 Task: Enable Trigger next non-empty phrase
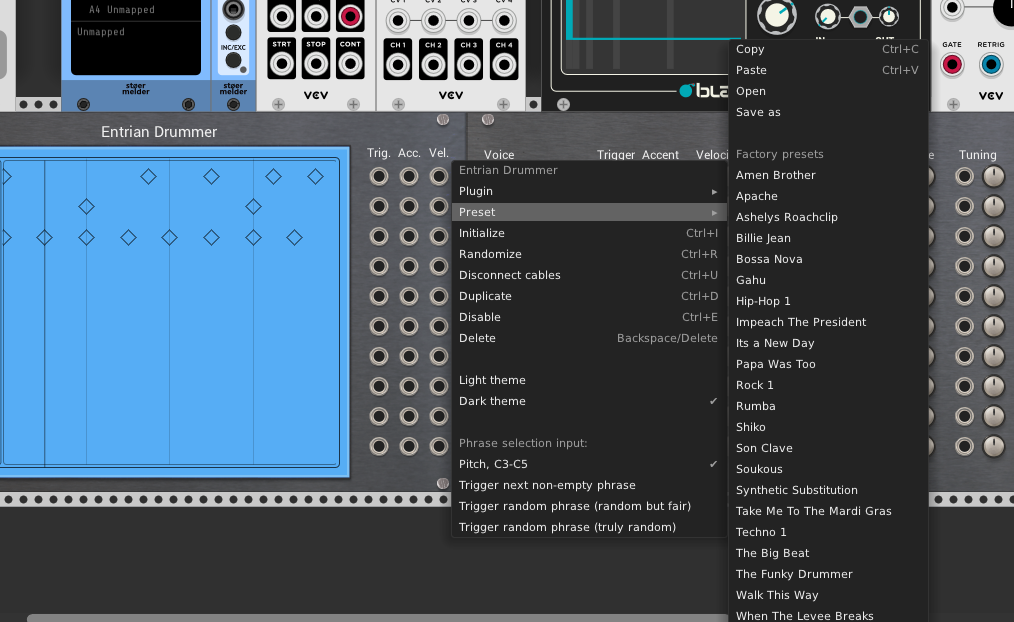[x=588, y=486]
